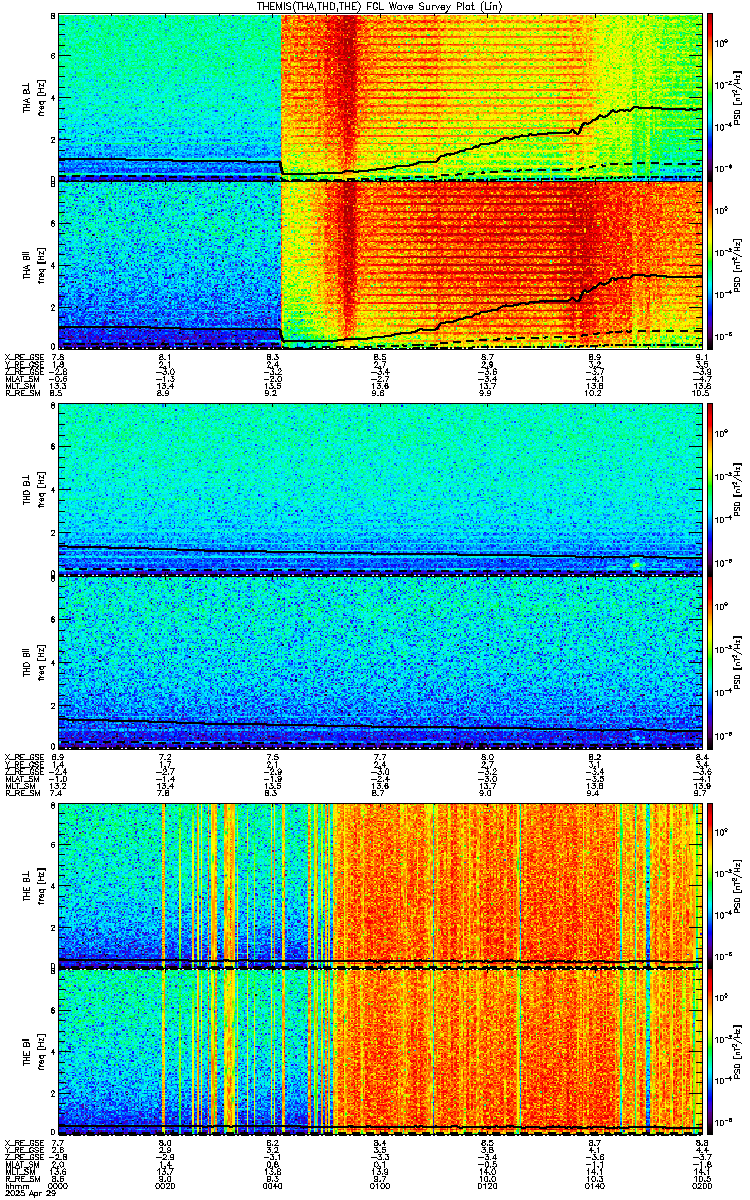Click the 0020 time tick label
Screen dimensions: 750x1200
[x=165, y=1185]
